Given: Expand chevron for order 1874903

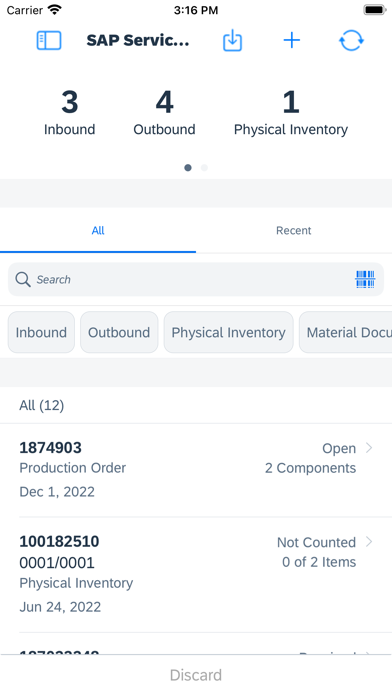Looking at the screenshot, I should [369, 448].
